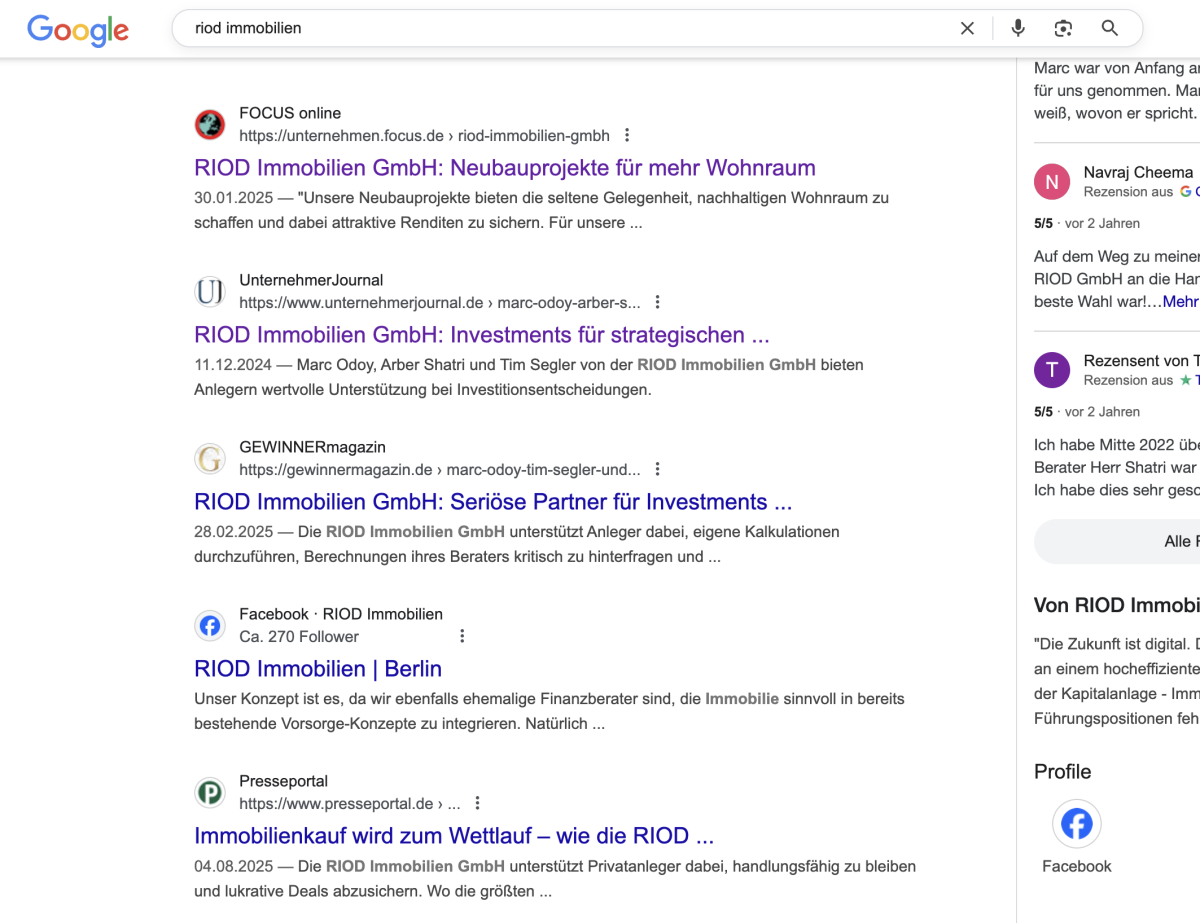Open more options for Facebook result
This screenshot has width=1200, height=923.
[462, 636]
